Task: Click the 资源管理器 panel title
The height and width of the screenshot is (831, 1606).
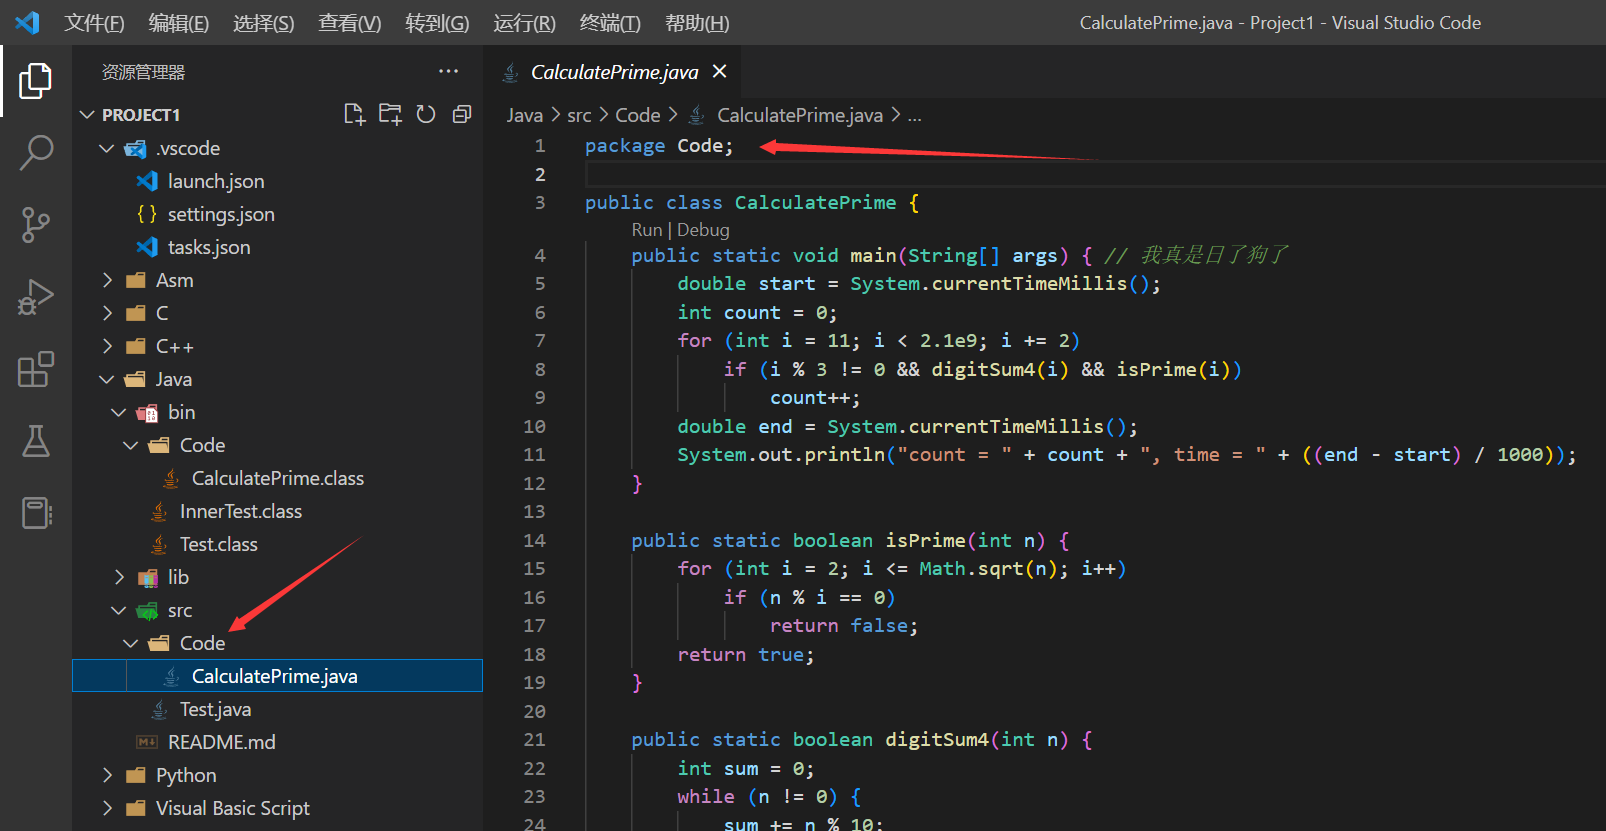Action: coord(144,72)
